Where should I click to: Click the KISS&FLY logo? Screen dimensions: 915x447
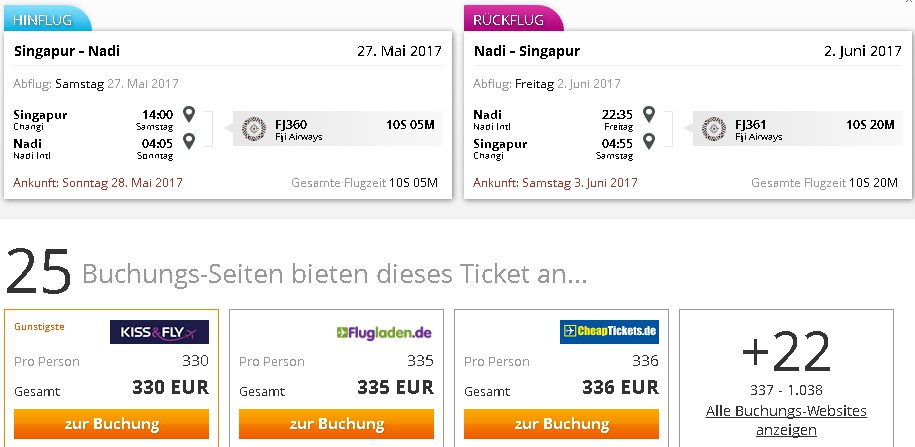point(159,332)
